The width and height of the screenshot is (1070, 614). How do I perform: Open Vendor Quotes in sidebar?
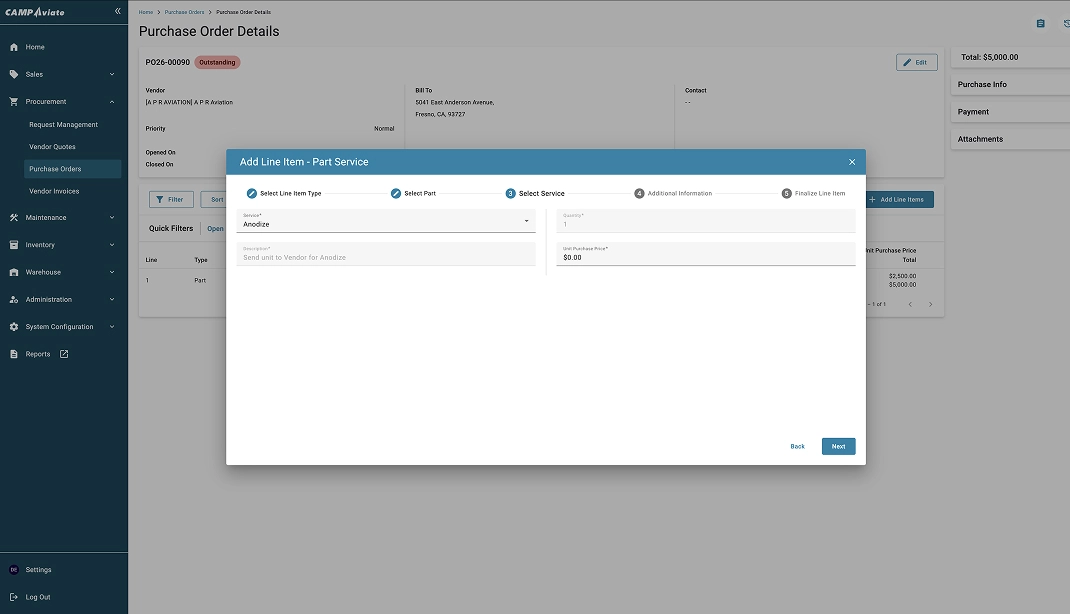pos(52,147)
